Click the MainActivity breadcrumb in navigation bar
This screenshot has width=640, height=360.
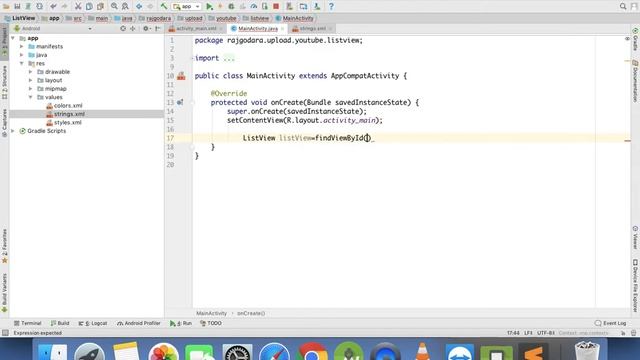tap(295, 18)
